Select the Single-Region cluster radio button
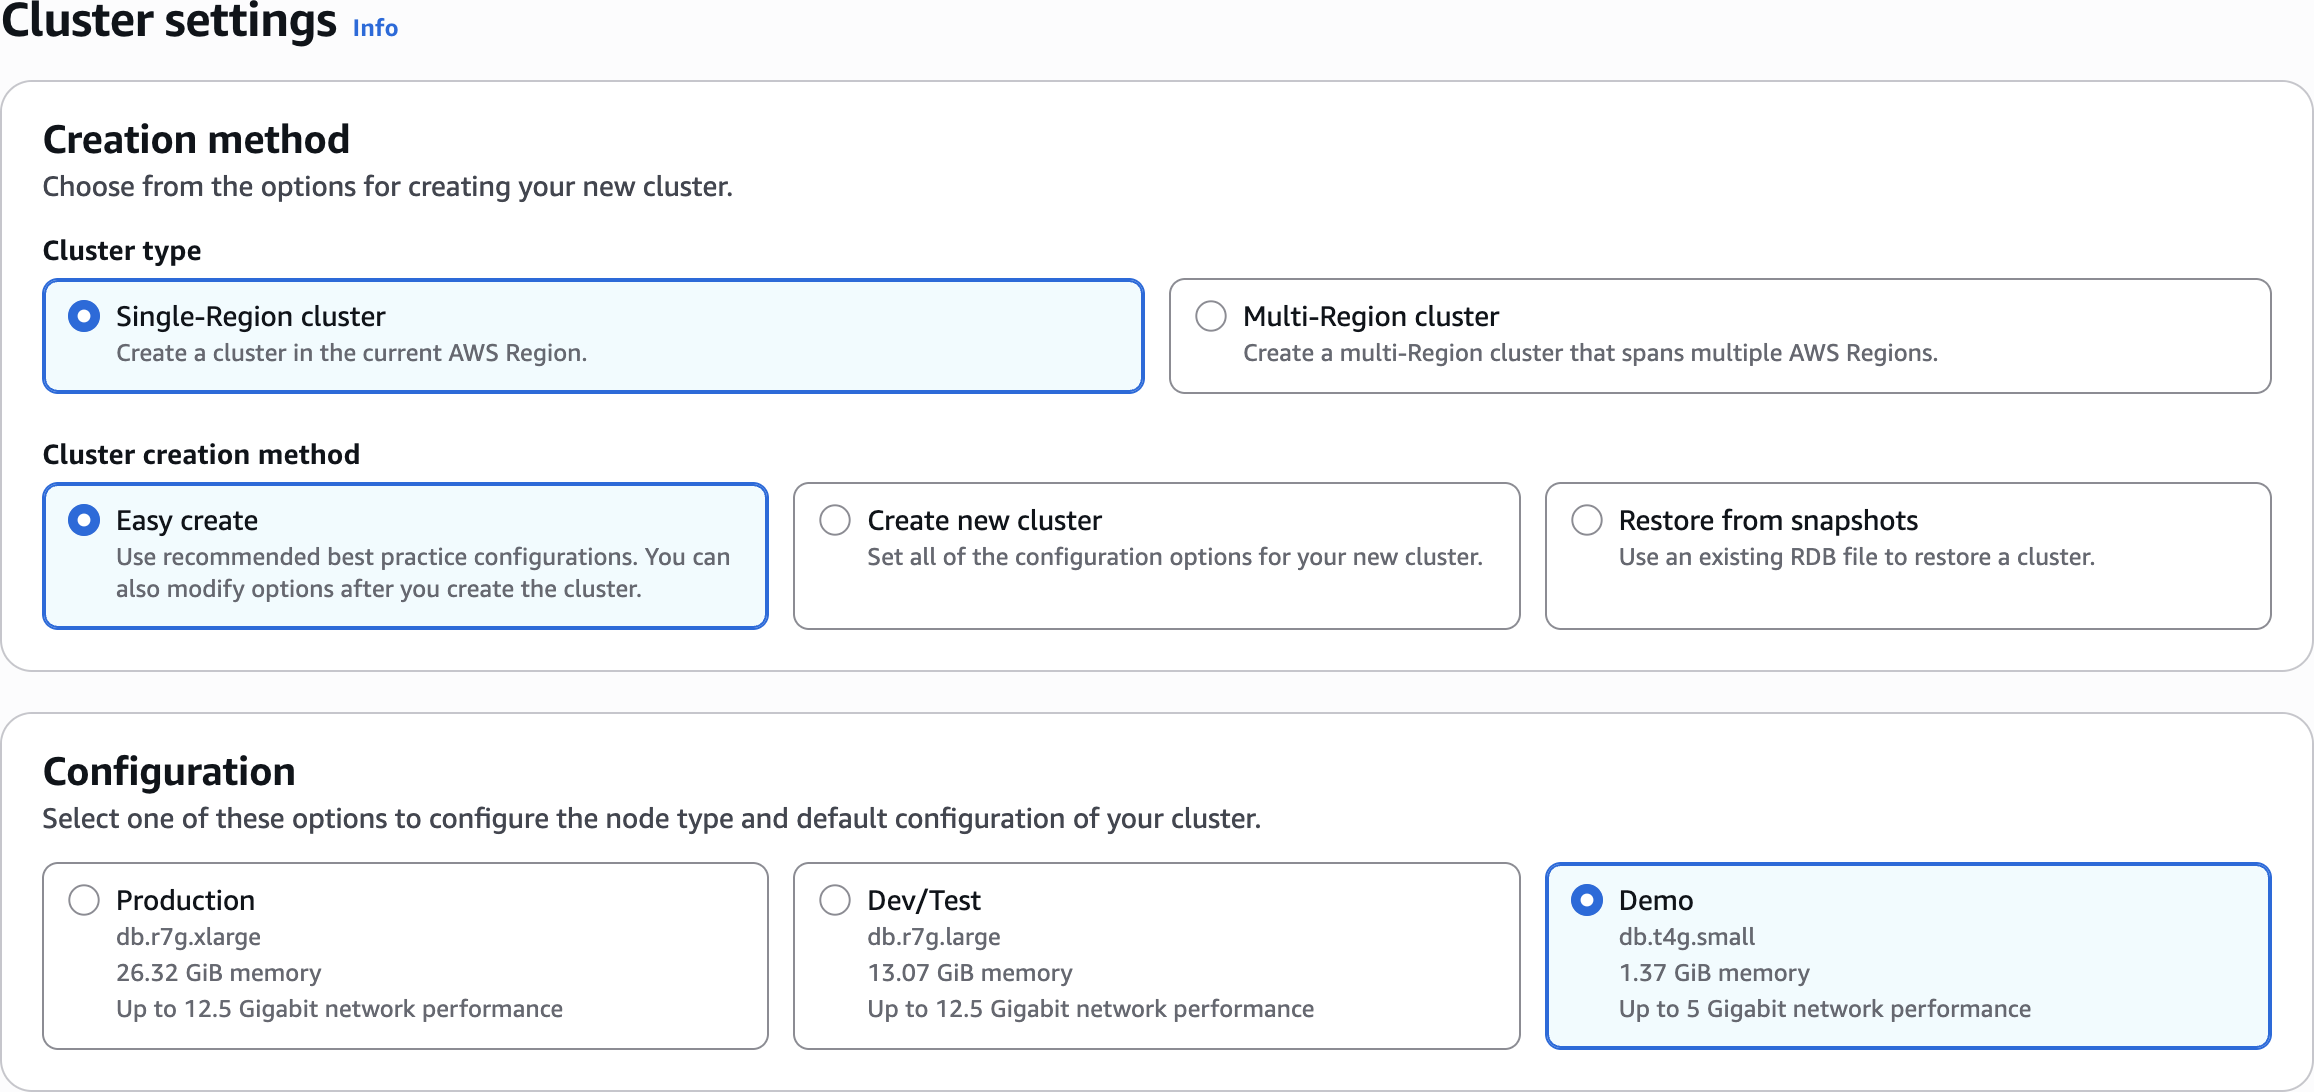2314x1092 pixels. coord(84,317)
